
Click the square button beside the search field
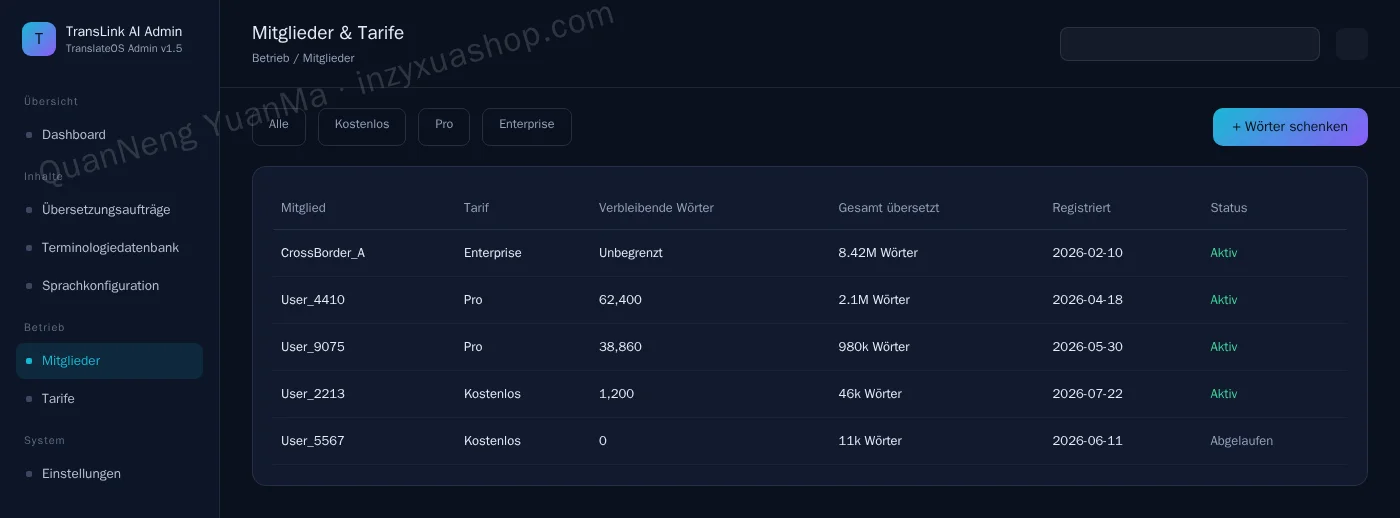(1352, 44)
